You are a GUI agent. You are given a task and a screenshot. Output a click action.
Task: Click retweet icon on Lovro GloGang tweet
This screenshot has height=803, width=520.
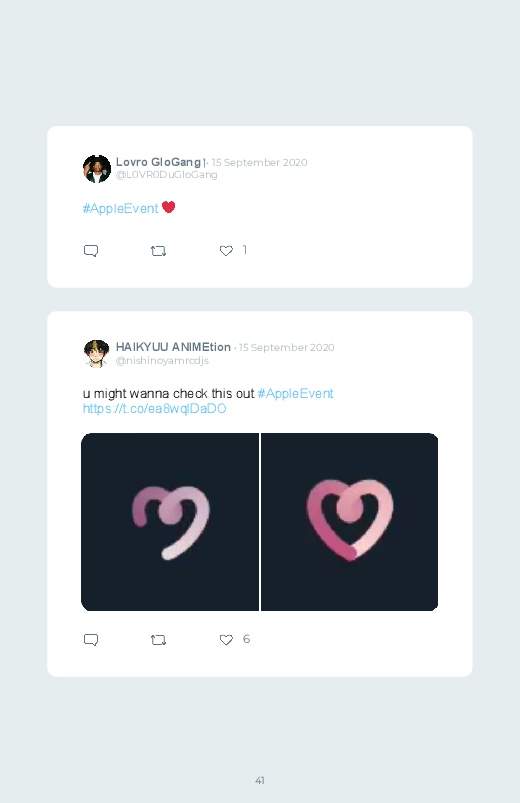point(158,251)
